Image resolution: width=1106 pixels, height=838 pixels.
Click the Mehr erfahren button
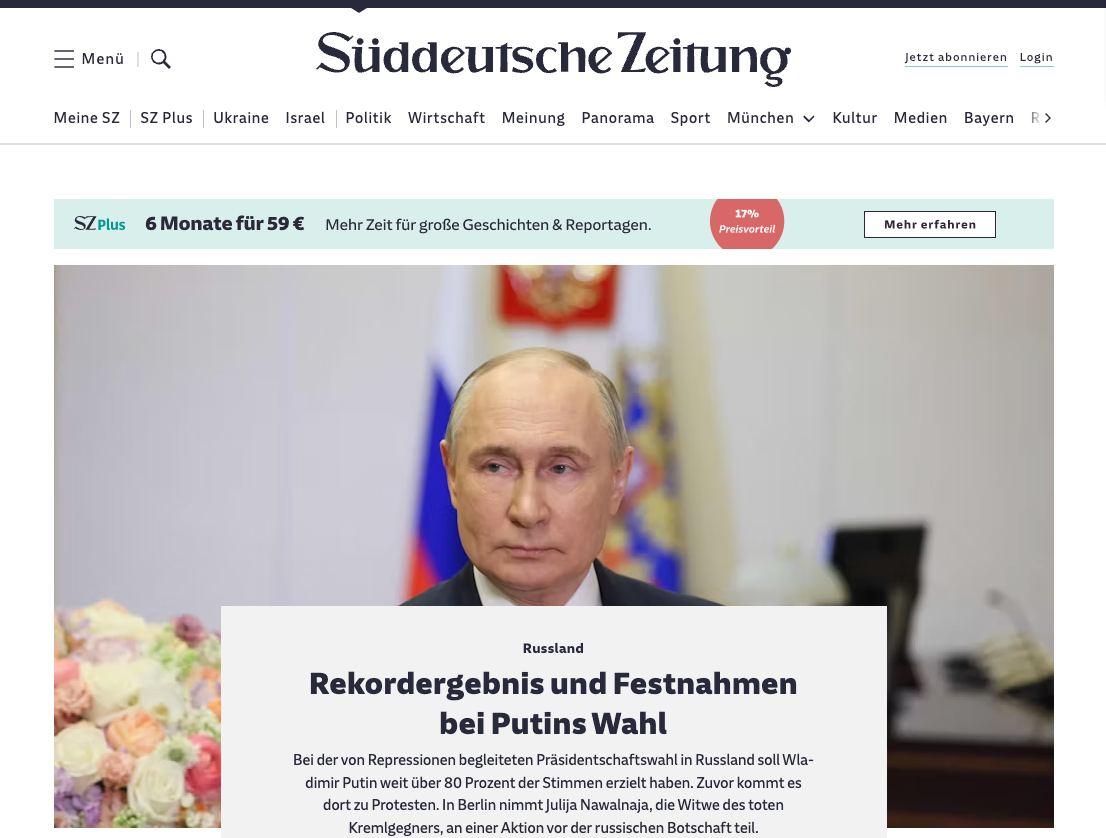click(x=930, y=224)
